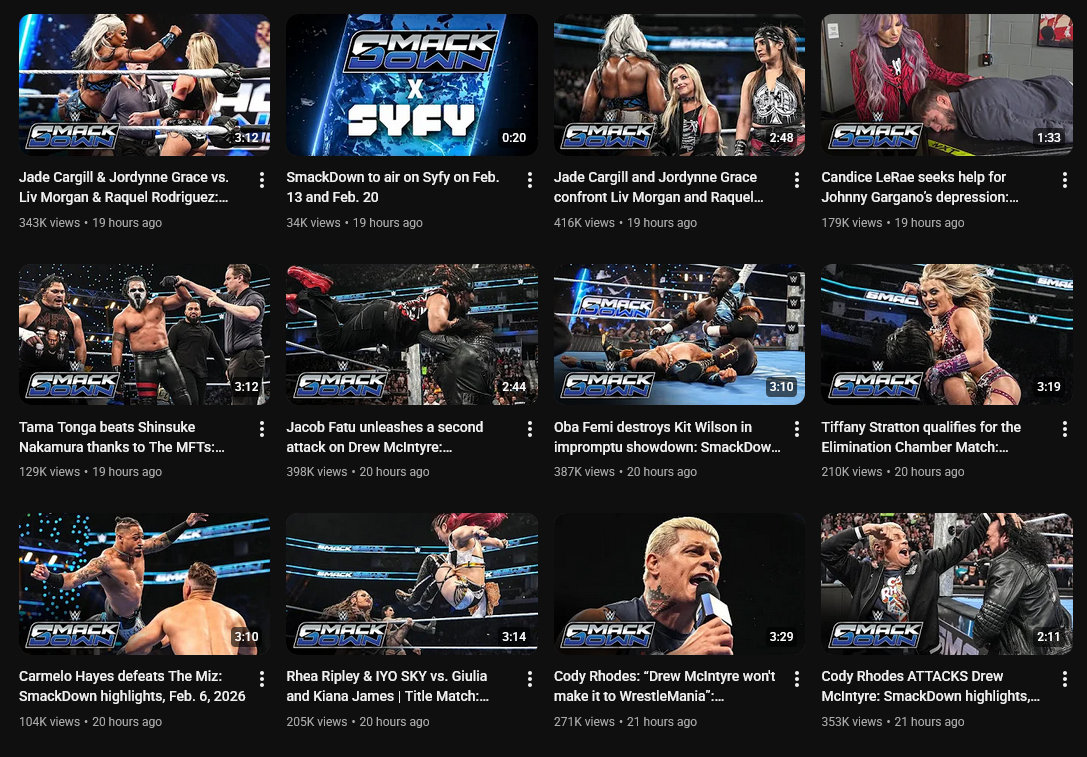Open the Jacob Fatu attack thumbnail

coord(412,334)
